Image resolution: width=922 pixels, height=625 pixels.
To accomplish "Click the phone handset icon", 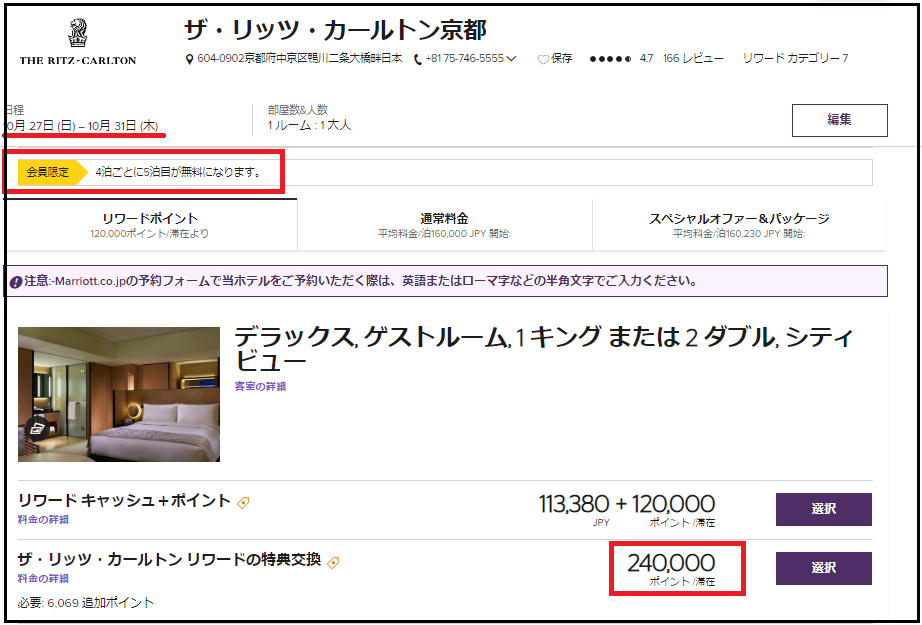I will (x=418, y=59).
